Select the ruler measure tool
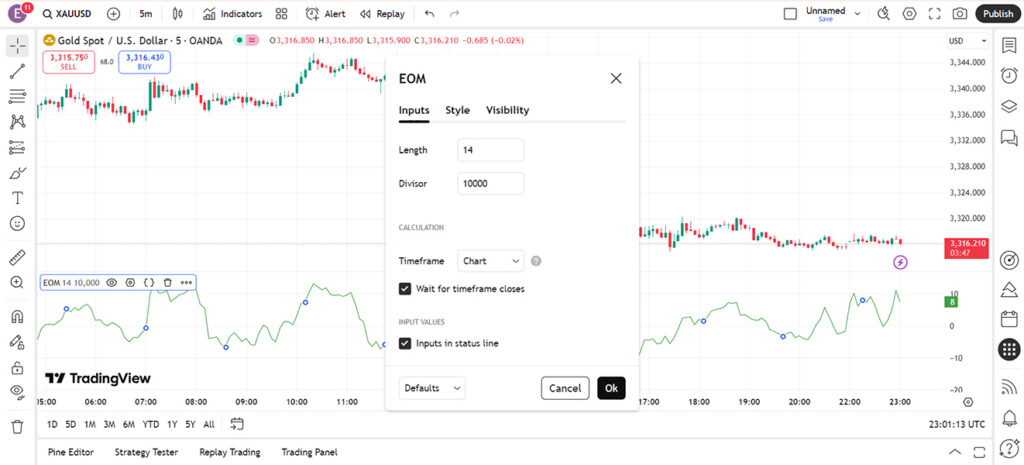 click(x=18, y=257)
